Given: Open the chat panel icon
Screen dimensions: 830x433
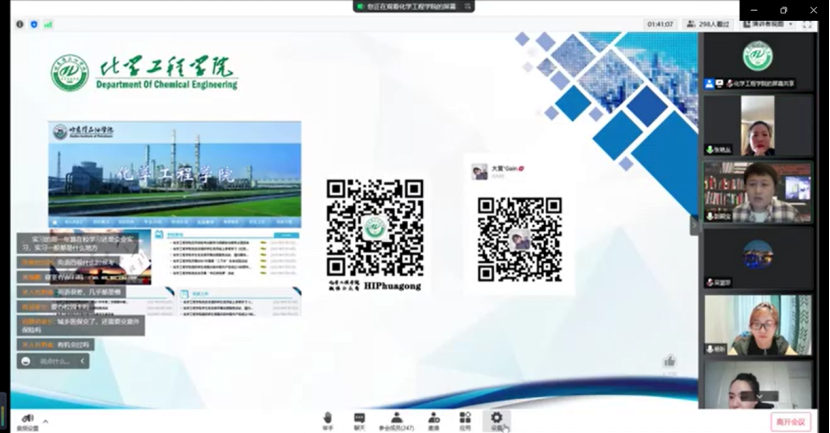Looking at the screenshot, I should click(359, 418).
